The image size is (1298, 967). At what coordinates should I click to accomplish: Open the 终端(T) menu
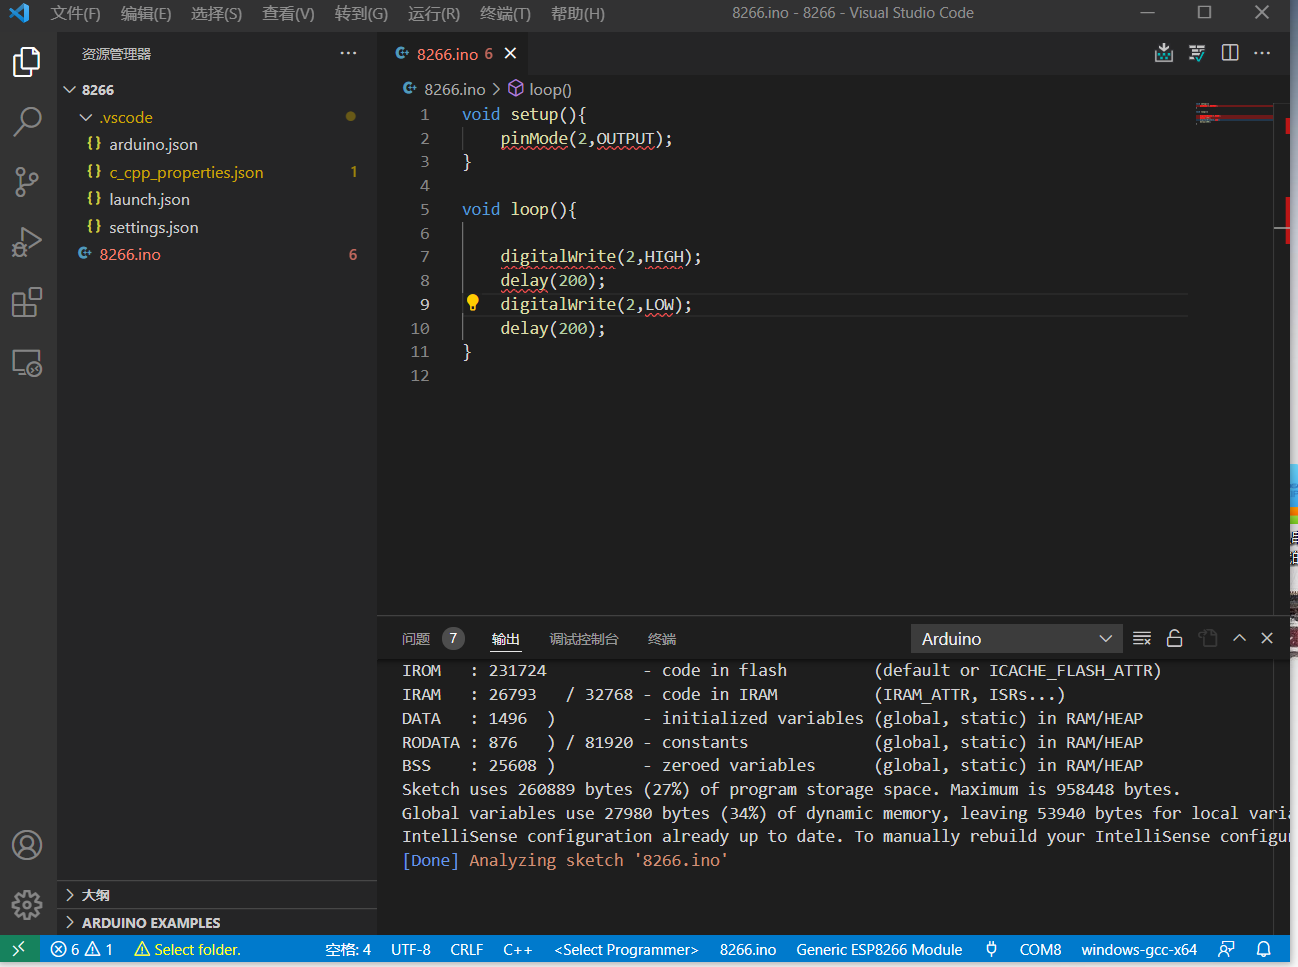pyautogui.click(x=505, y=13)
